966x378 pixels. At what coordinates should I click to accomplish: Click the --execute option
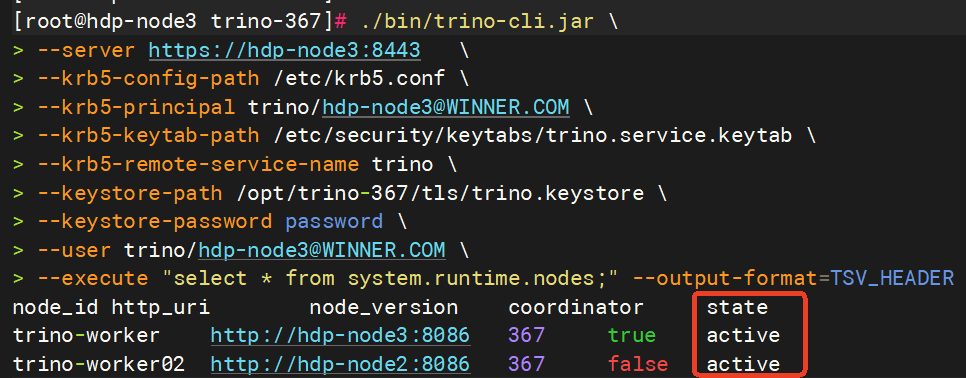click(x=93, y=278)
